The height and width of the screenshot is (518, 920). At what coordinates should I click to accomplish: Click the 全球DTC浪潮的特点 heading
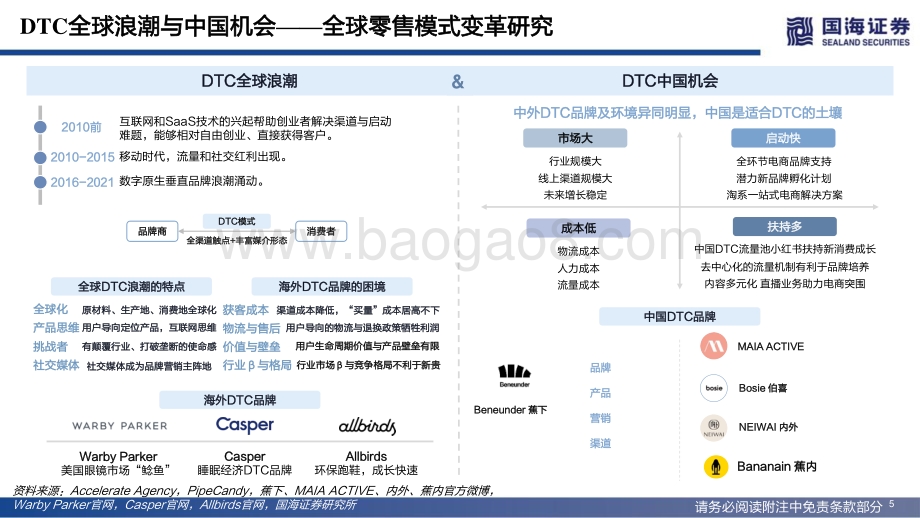pos(131,286)
